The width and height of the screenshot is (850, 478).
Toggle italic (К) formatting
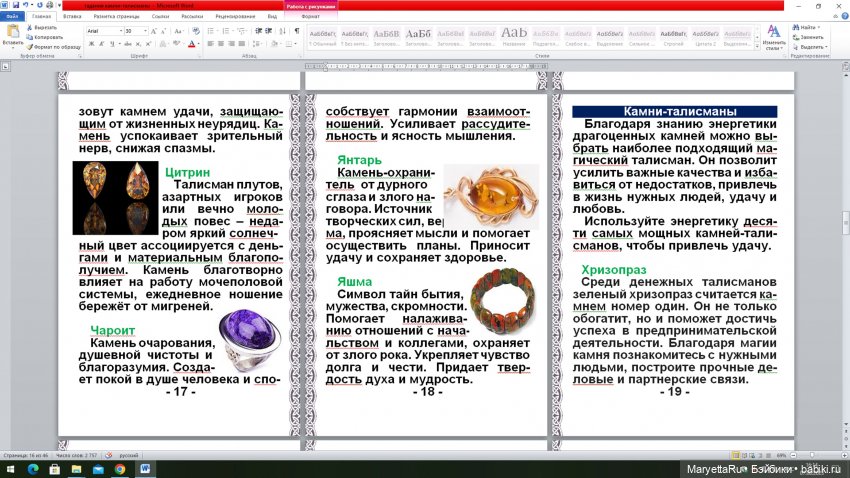pos(99,44)
